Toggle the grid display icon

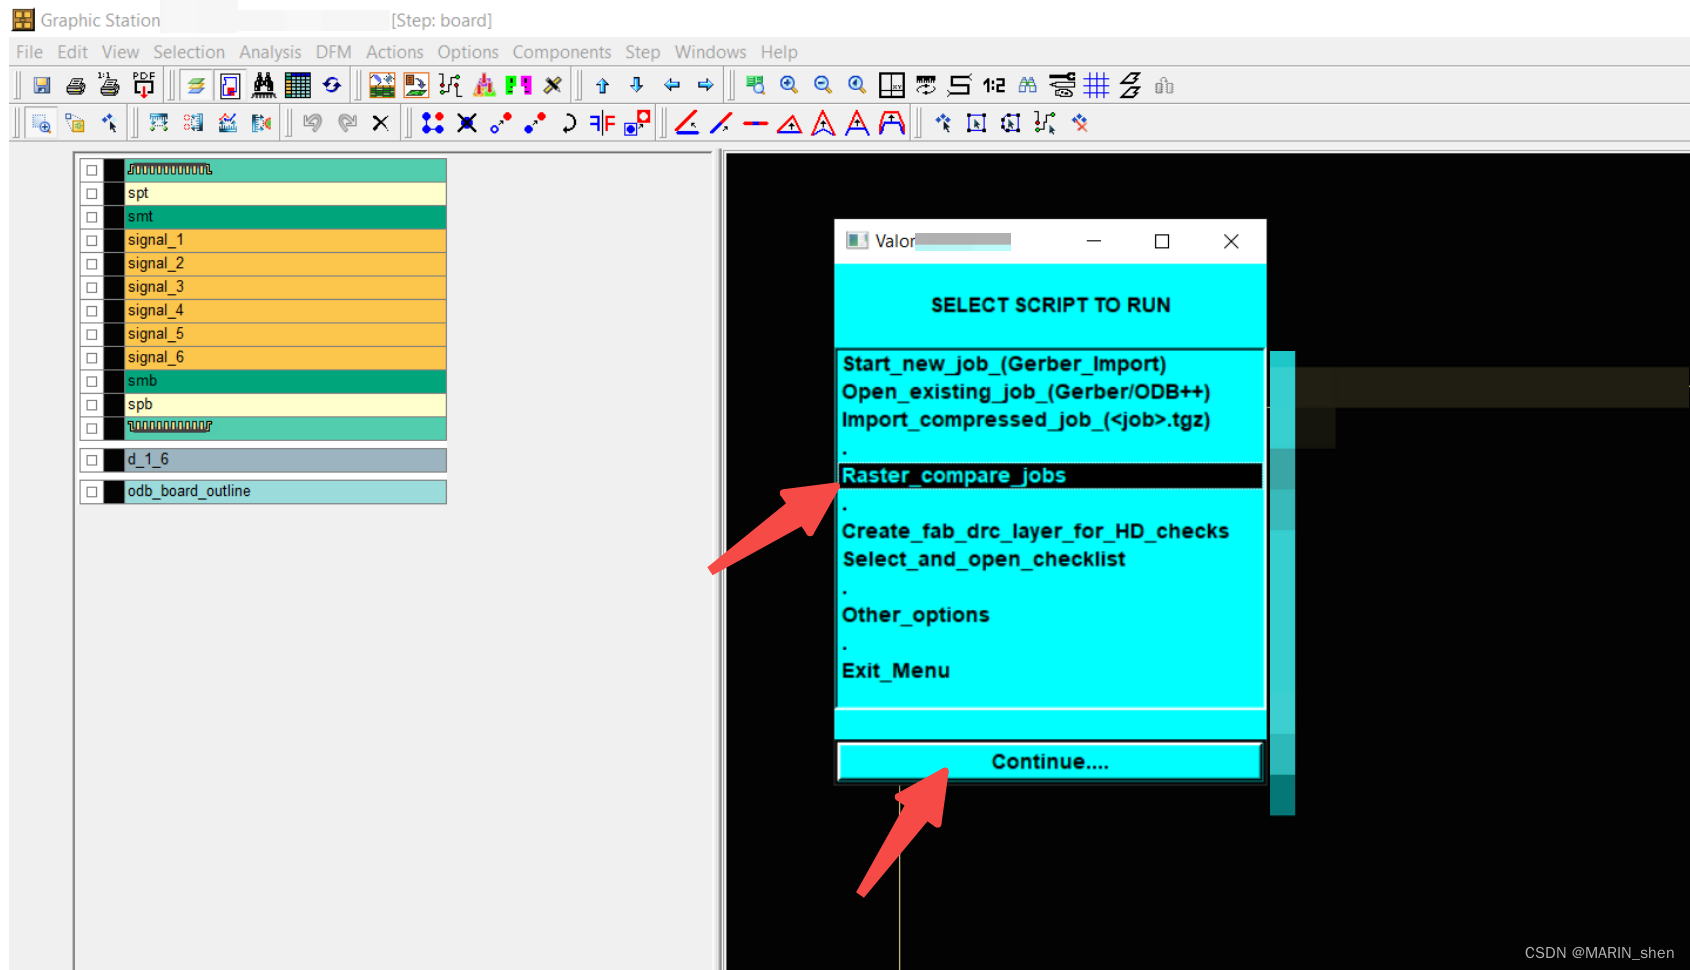(x=1097, y=85)
